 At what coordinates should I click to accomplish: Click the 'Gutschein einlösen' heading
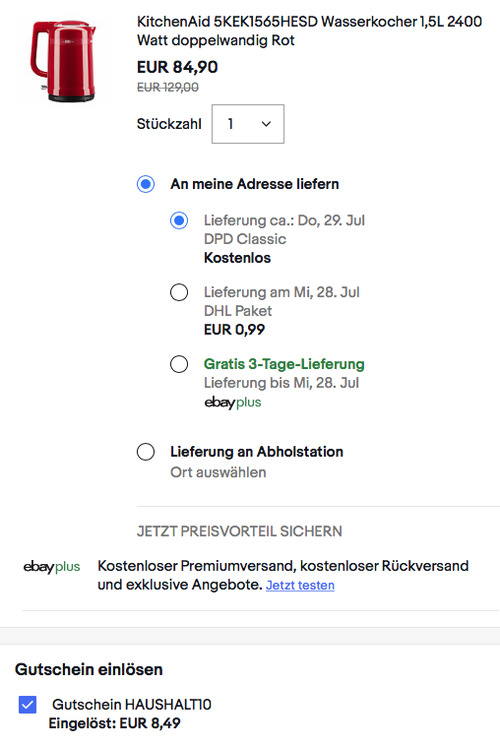coord(89,669)
